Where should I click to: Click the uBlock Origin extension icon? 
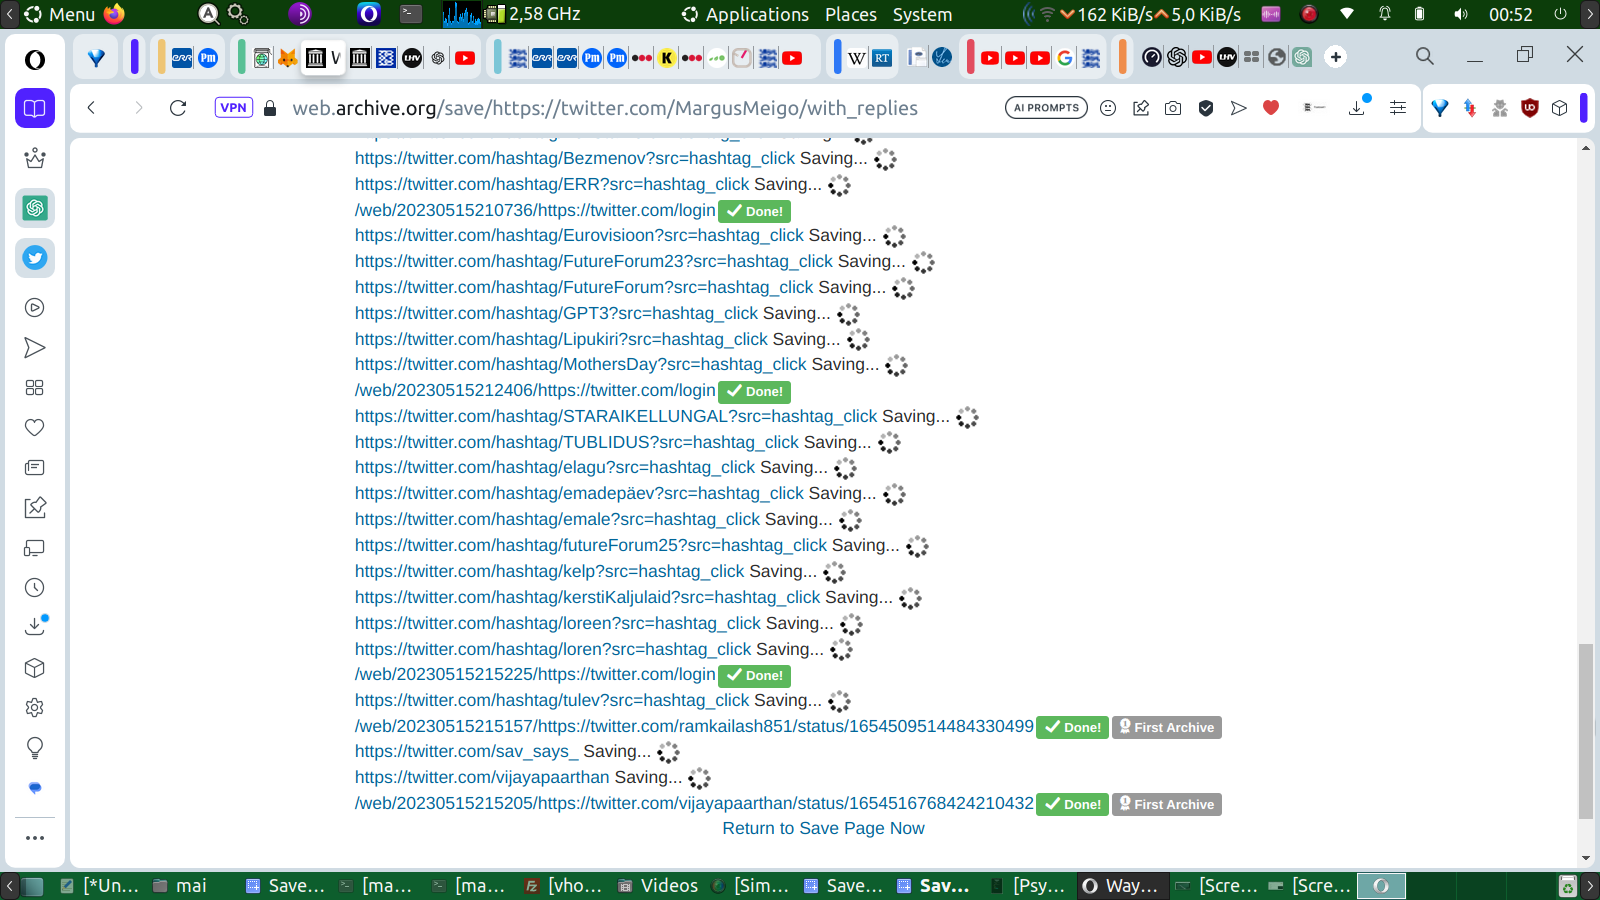[x=1529, y=108]
